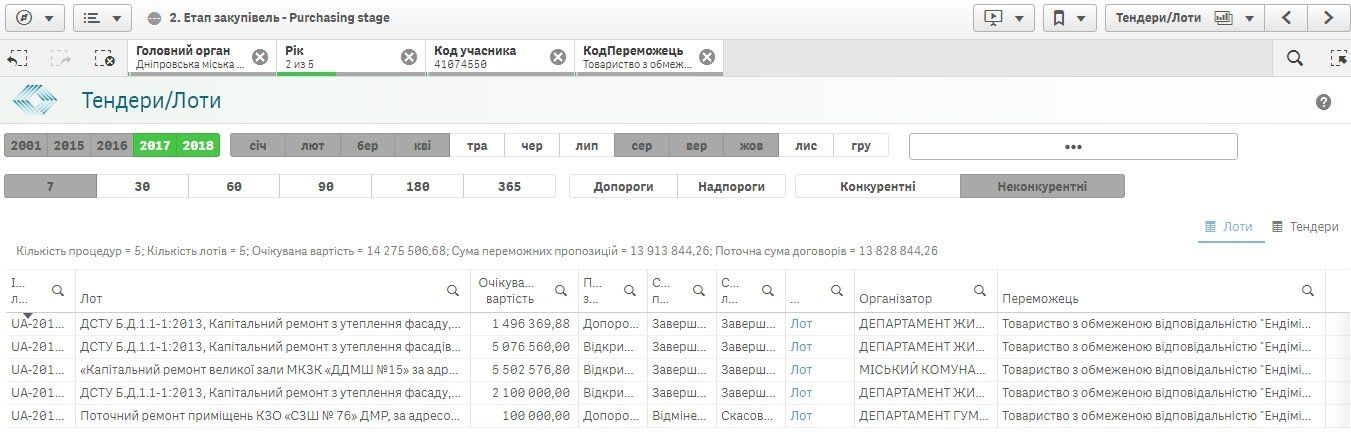Toggle year 2017 filter
This screenshot has height=446, width=1351.
coord(155,146)
